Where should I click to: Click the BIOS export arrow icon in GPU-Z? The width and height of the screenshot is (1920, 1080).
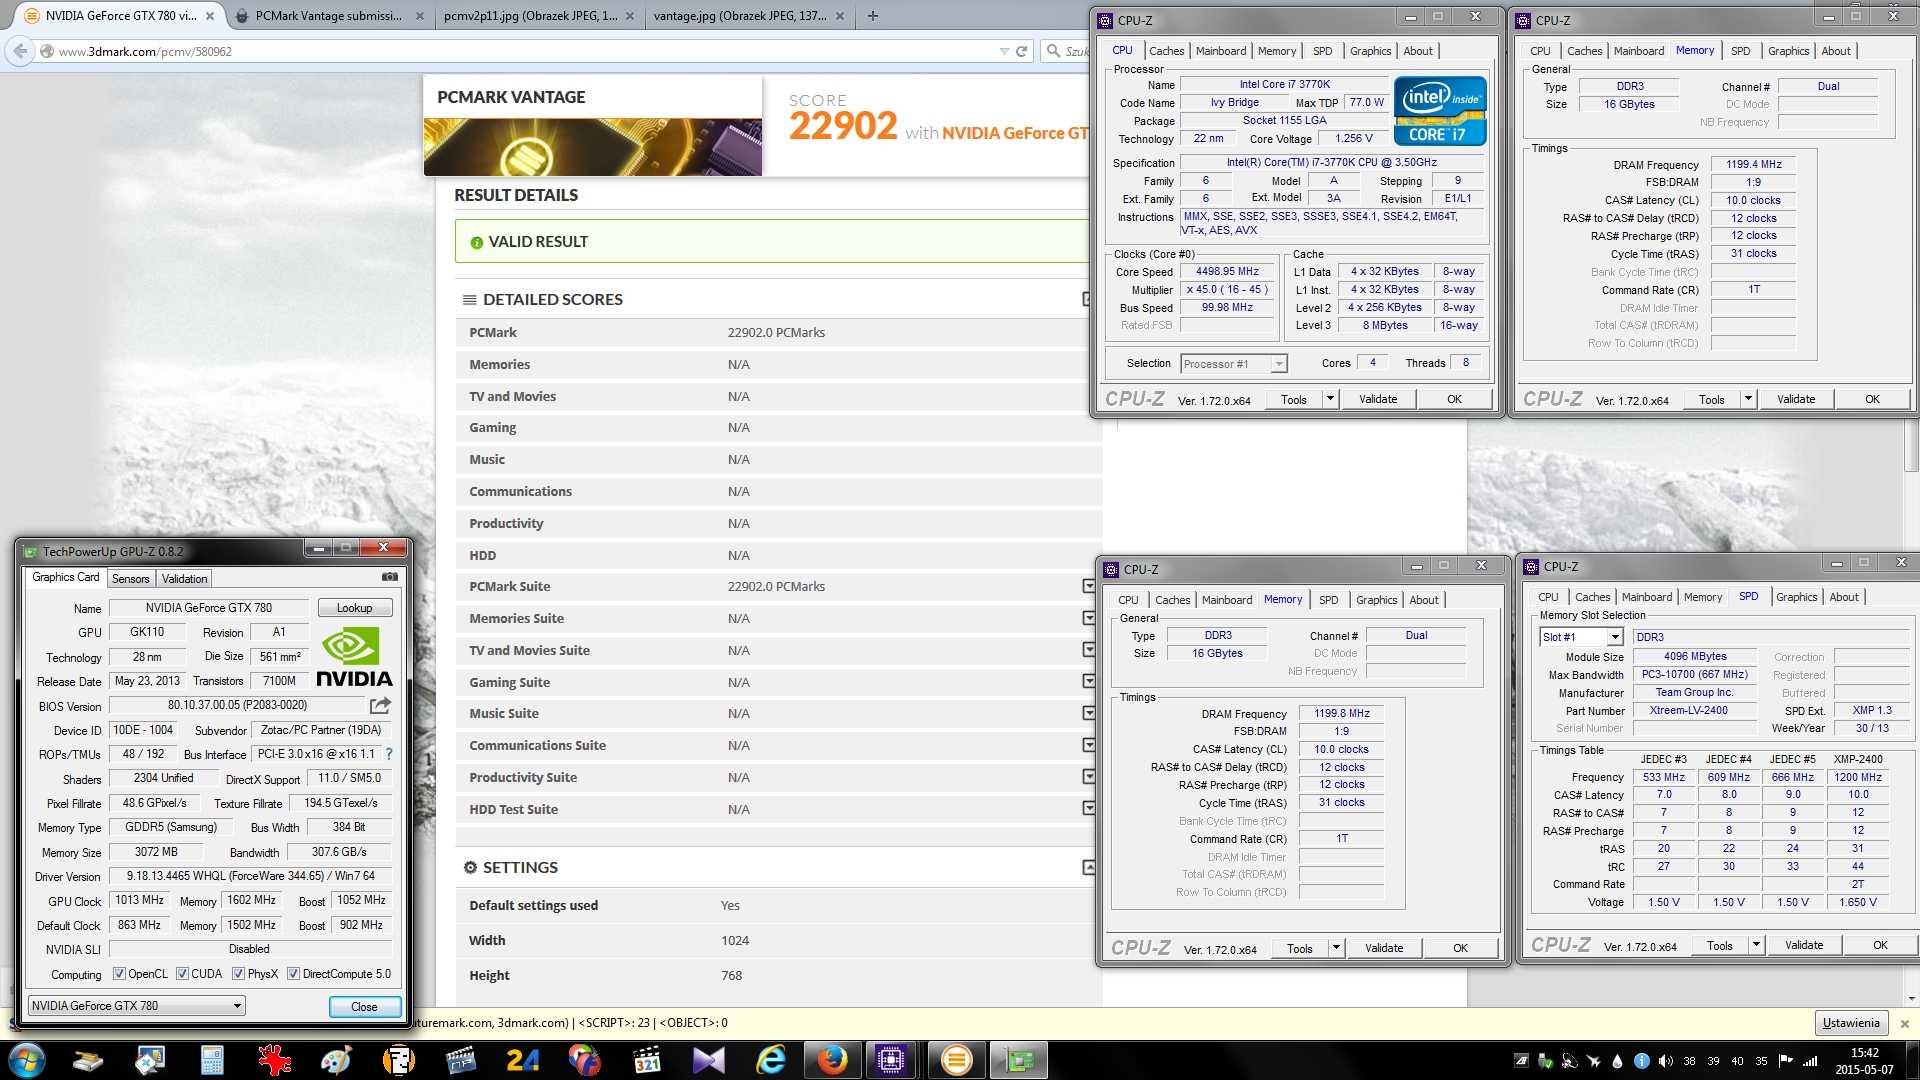[380, 705]
